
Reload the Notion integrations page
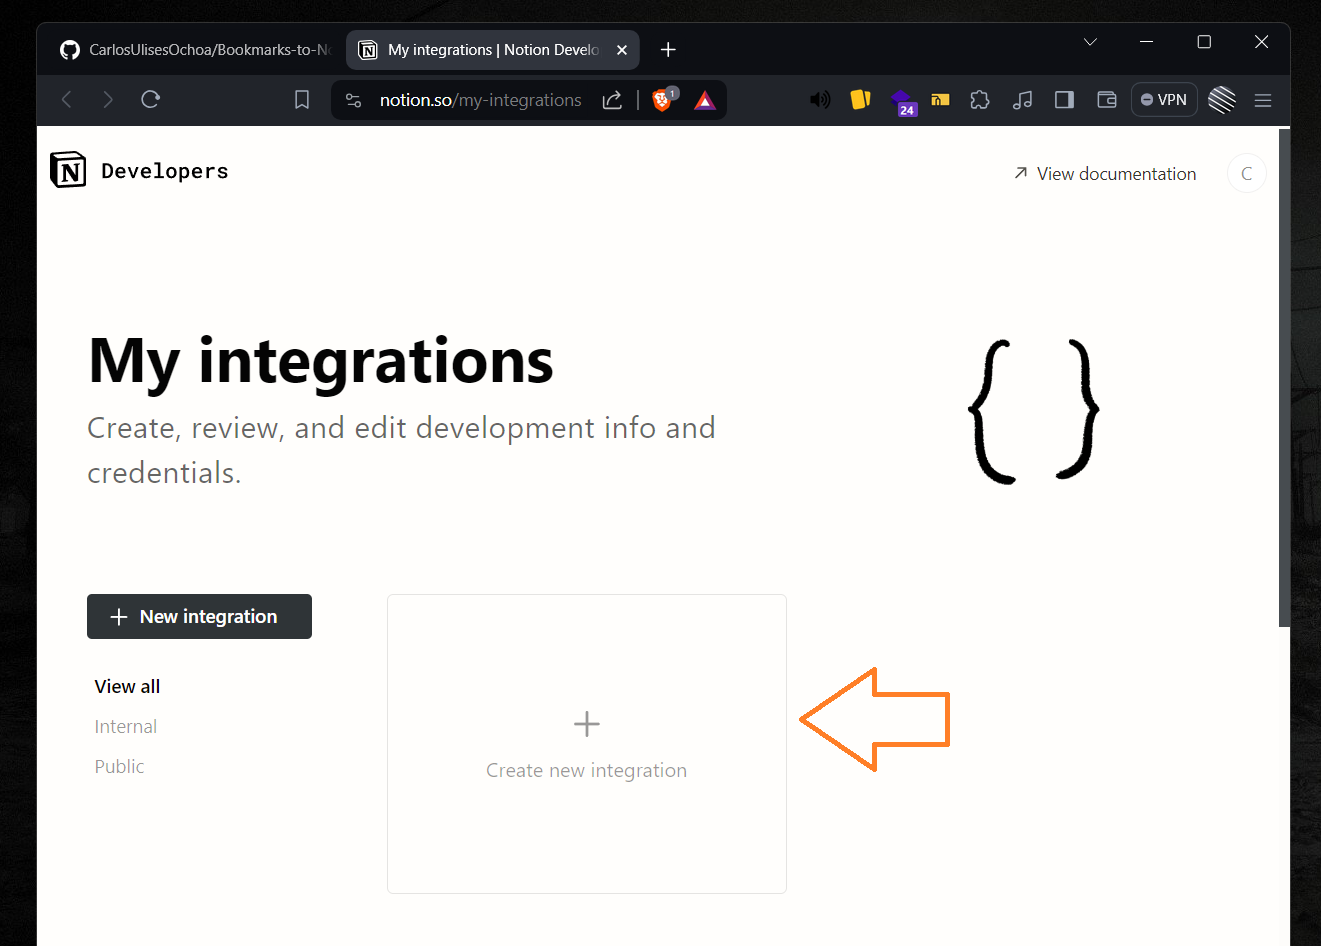tap(151, 99)
